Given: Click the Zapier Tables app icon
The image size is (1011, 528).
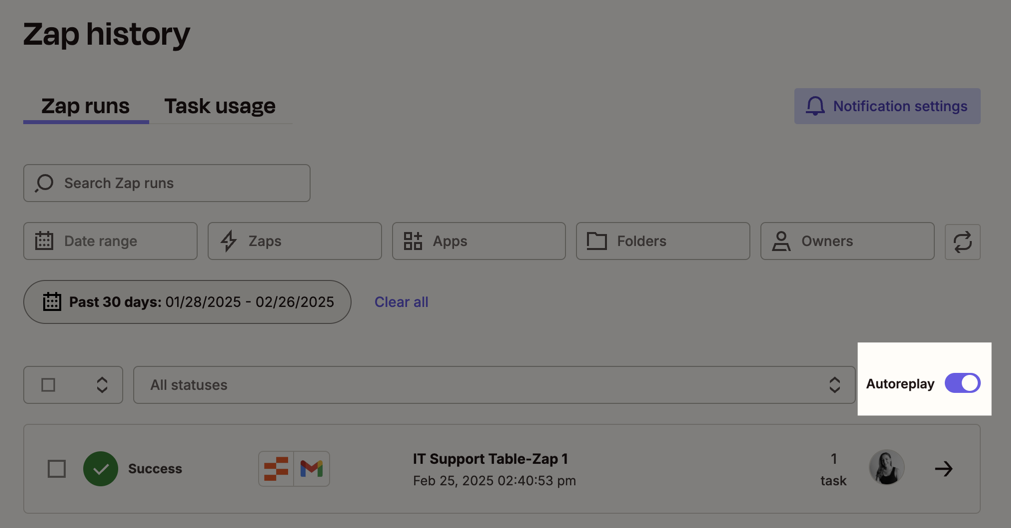Looking at the screenshot, I should click(276, 468).
